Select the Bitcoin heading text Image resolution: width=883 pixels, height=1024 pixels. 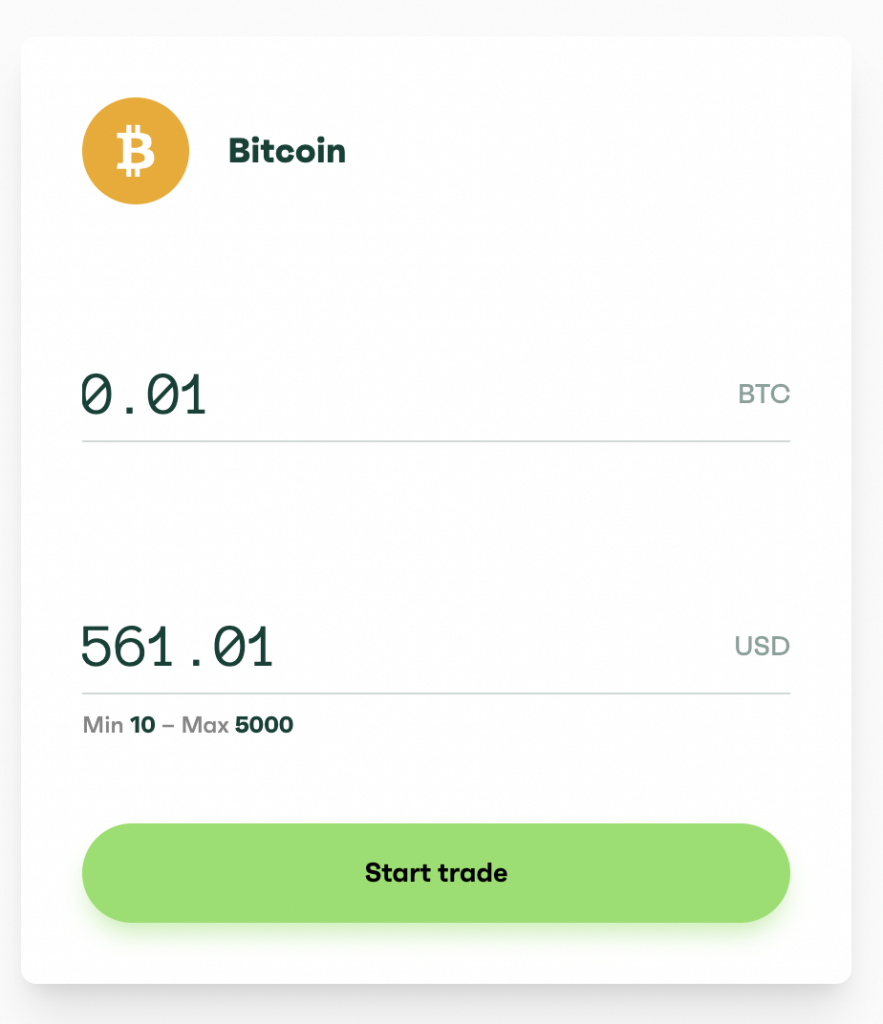coord(287,151)
